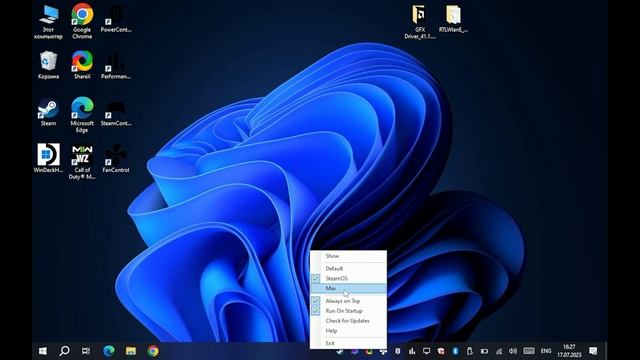Select the GFX Driver folder

coord(420,22)
